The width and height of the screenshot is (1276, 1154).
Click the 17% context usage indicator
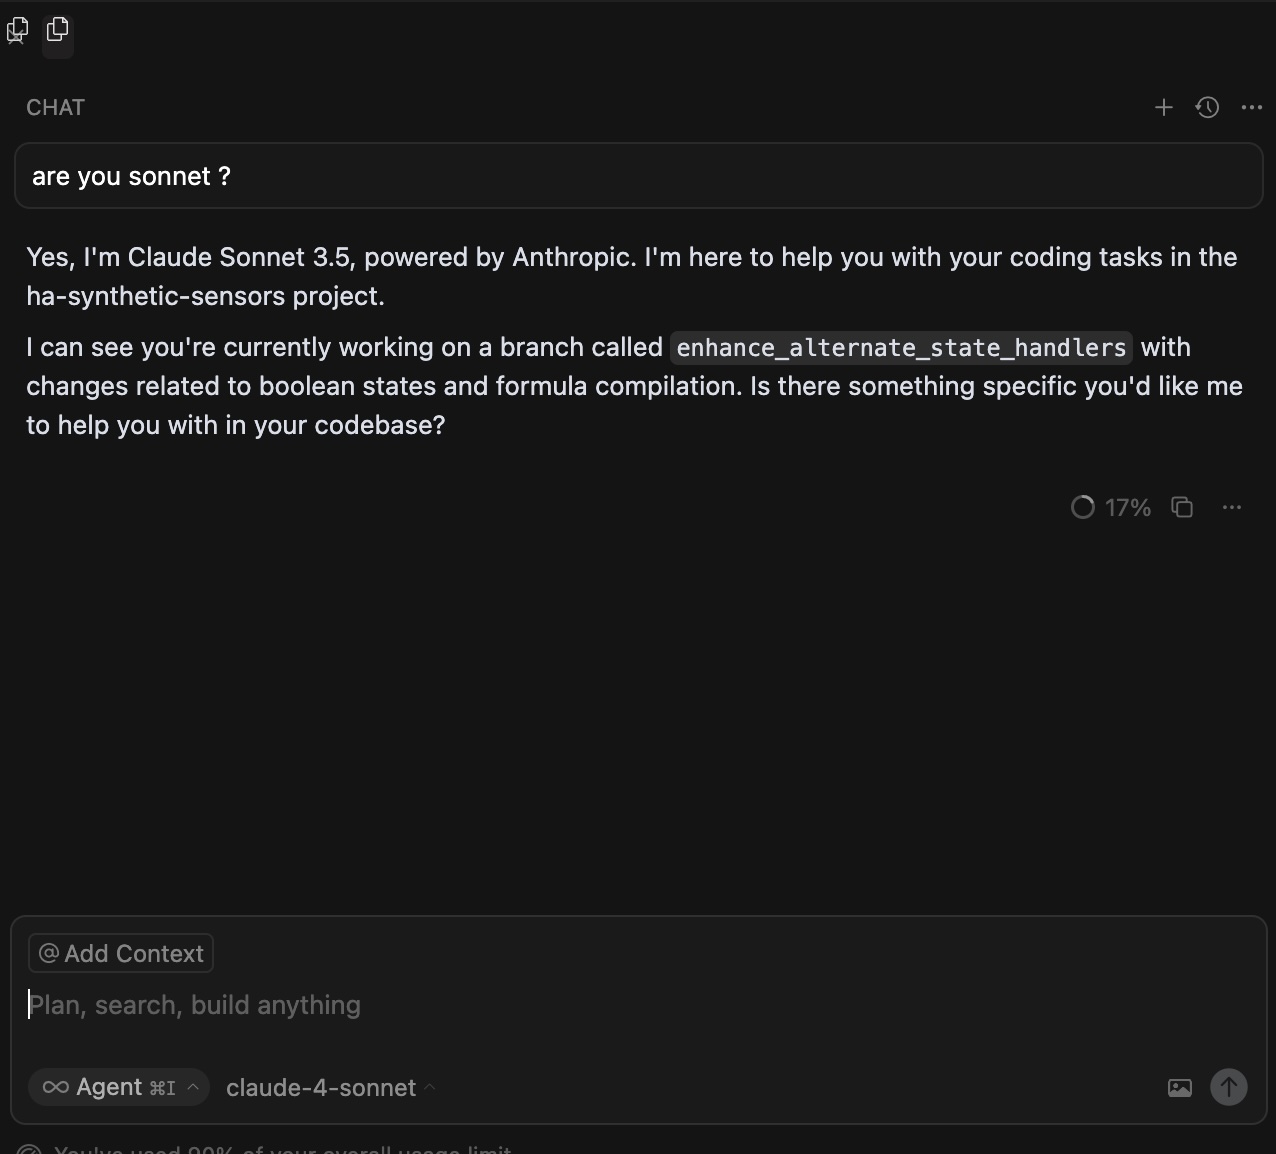1111,507
